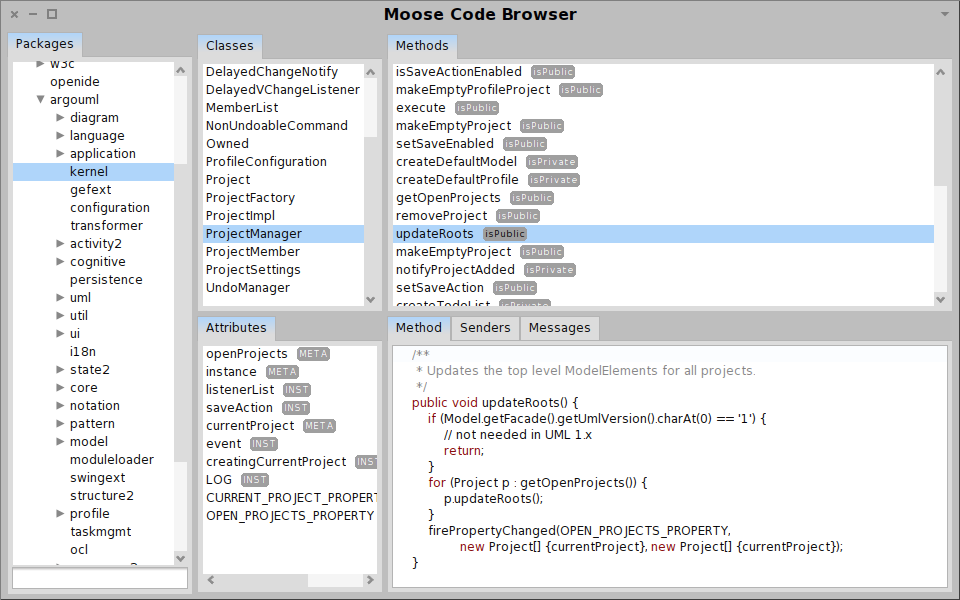This screenshot has height=600, width=960.
Task: Select the Attributes tab
Action: [x=236, y=328]
